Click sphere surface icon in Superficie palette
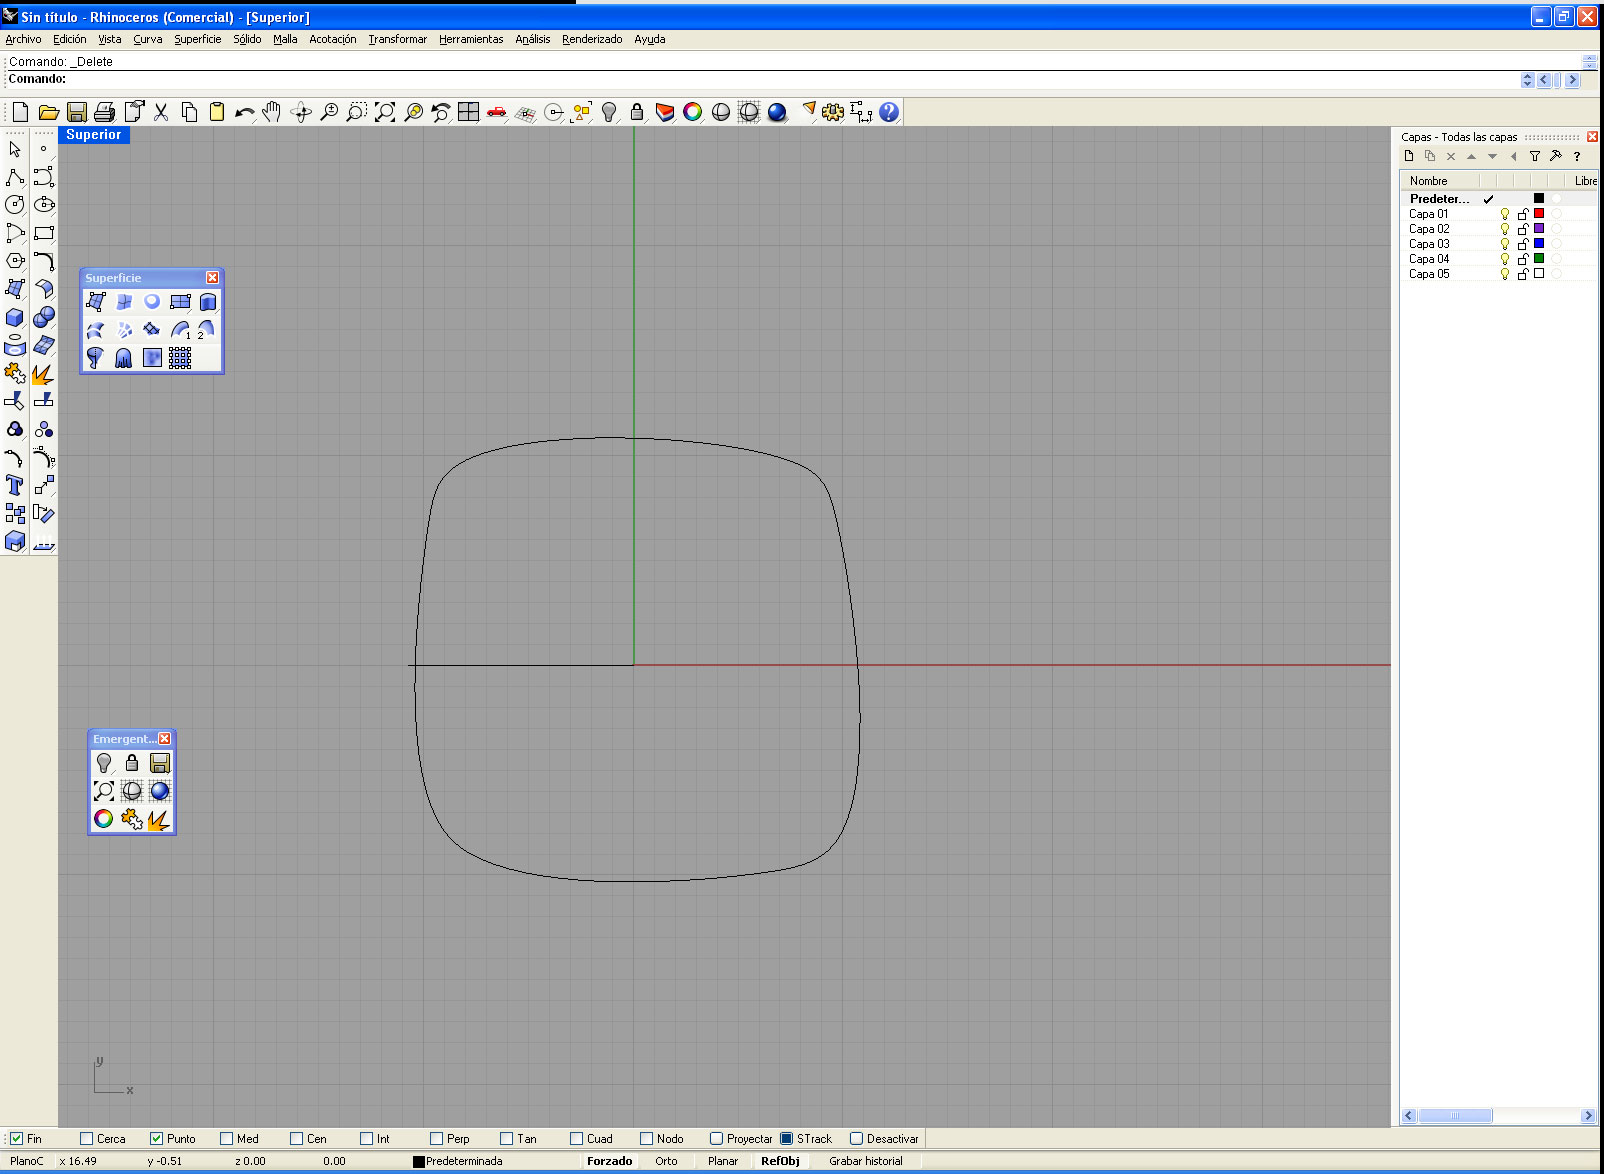 (152, 301)
